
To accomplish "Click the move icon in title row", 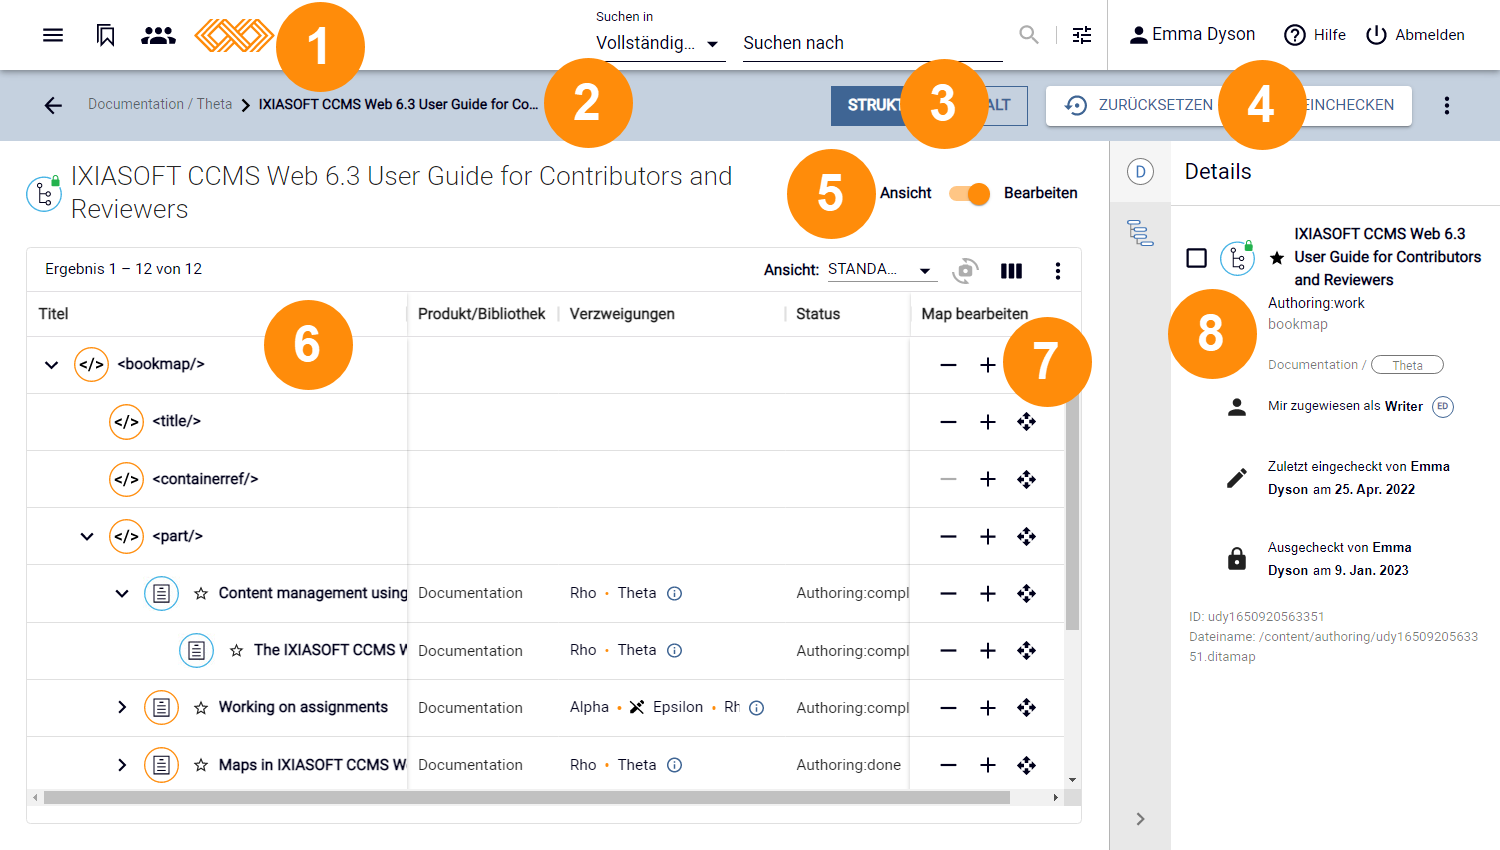I will [x=1026, y=422].
